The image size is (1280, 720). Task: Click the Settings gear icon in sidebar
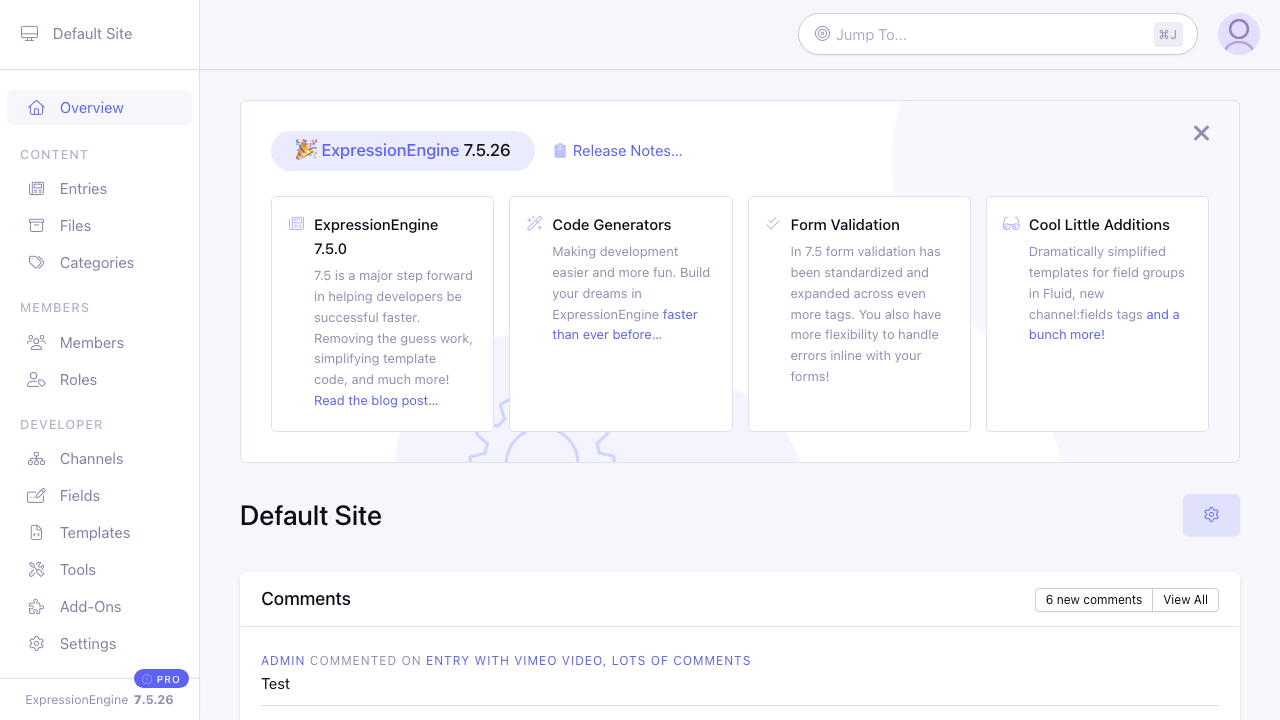coord(36,644)
